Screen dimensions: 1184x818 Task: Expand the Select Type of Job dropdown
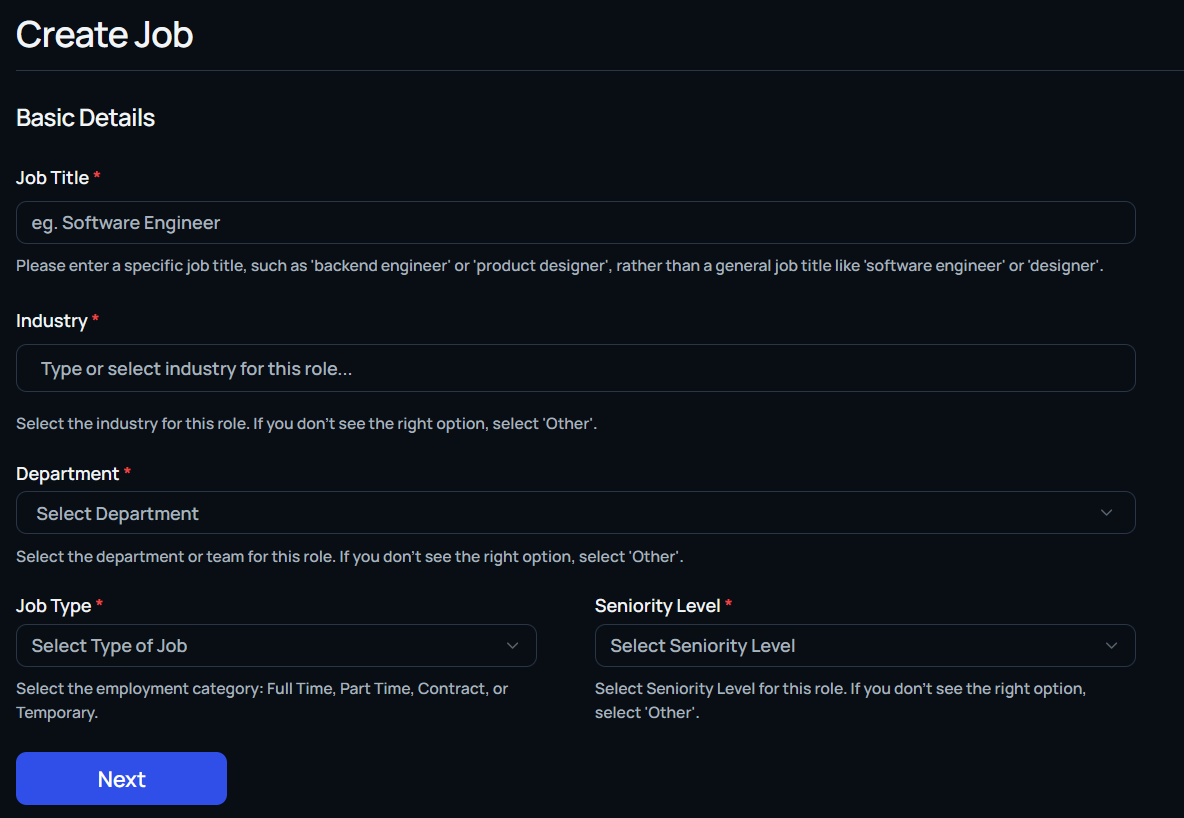pos(275,646)
